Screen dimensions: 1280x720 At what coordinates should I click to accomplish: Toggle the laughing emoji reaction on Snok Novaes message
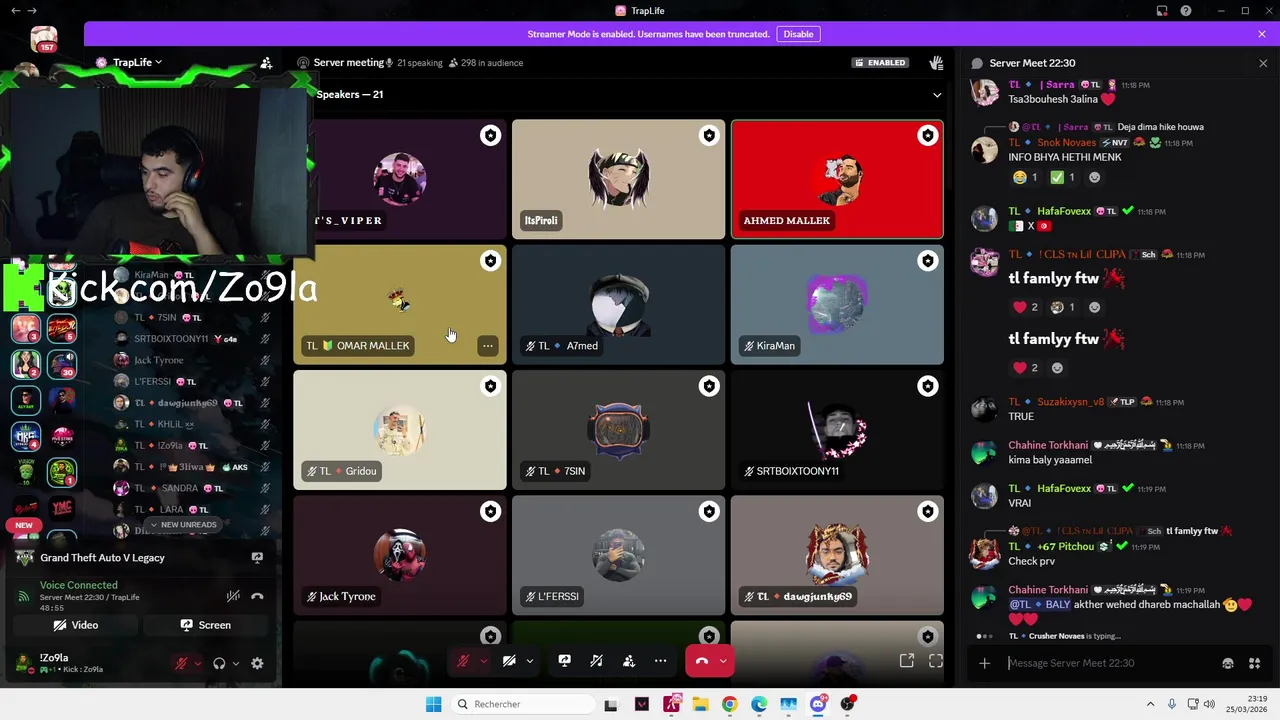1026,177
